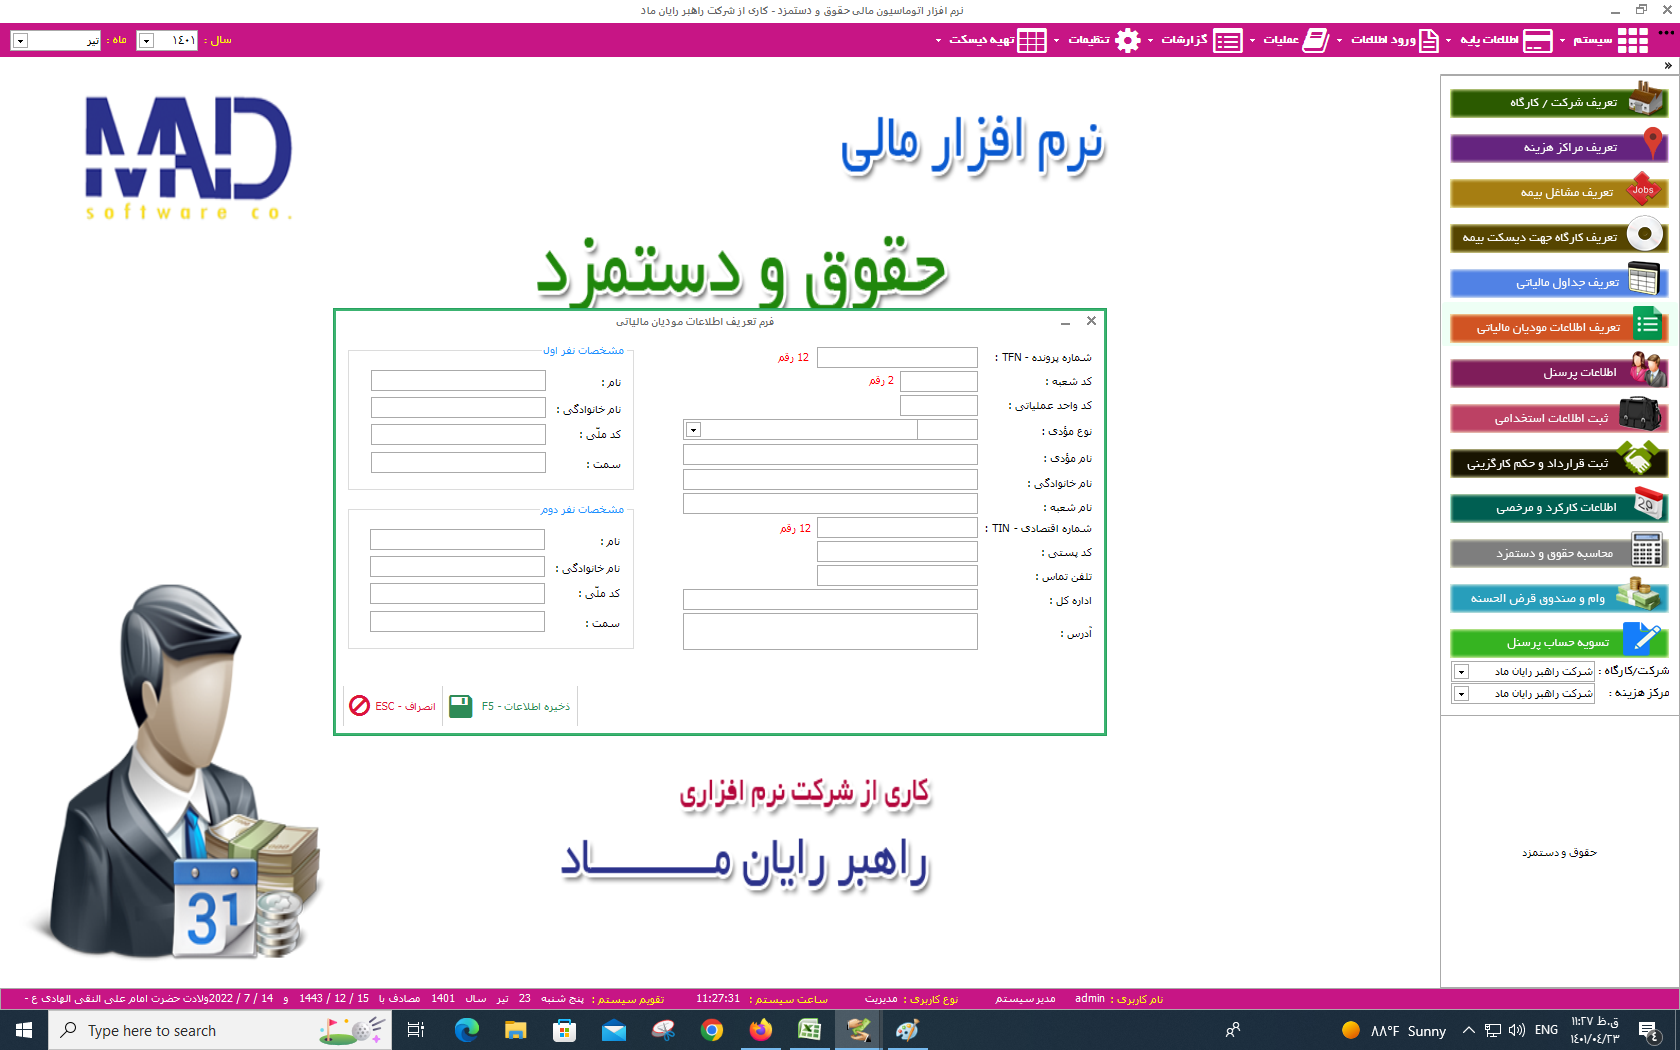Viewport: 1680px width, 1050px height.
Task: Open the ورود اطلاعات menu
Action: click(x=1390, y=40)
